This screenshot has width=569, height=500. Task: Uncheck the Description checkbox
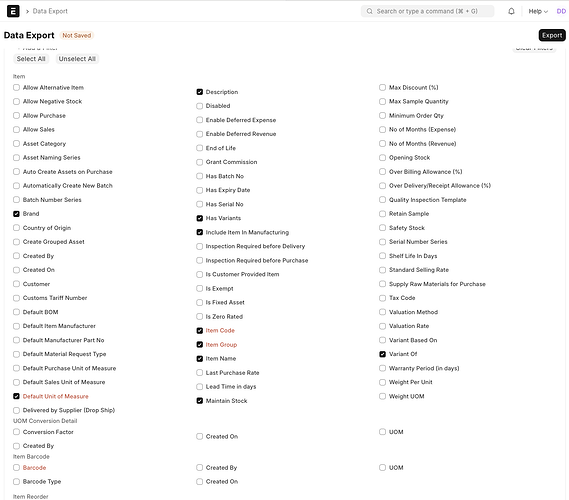pyautogui.click(x=200, y=92)
